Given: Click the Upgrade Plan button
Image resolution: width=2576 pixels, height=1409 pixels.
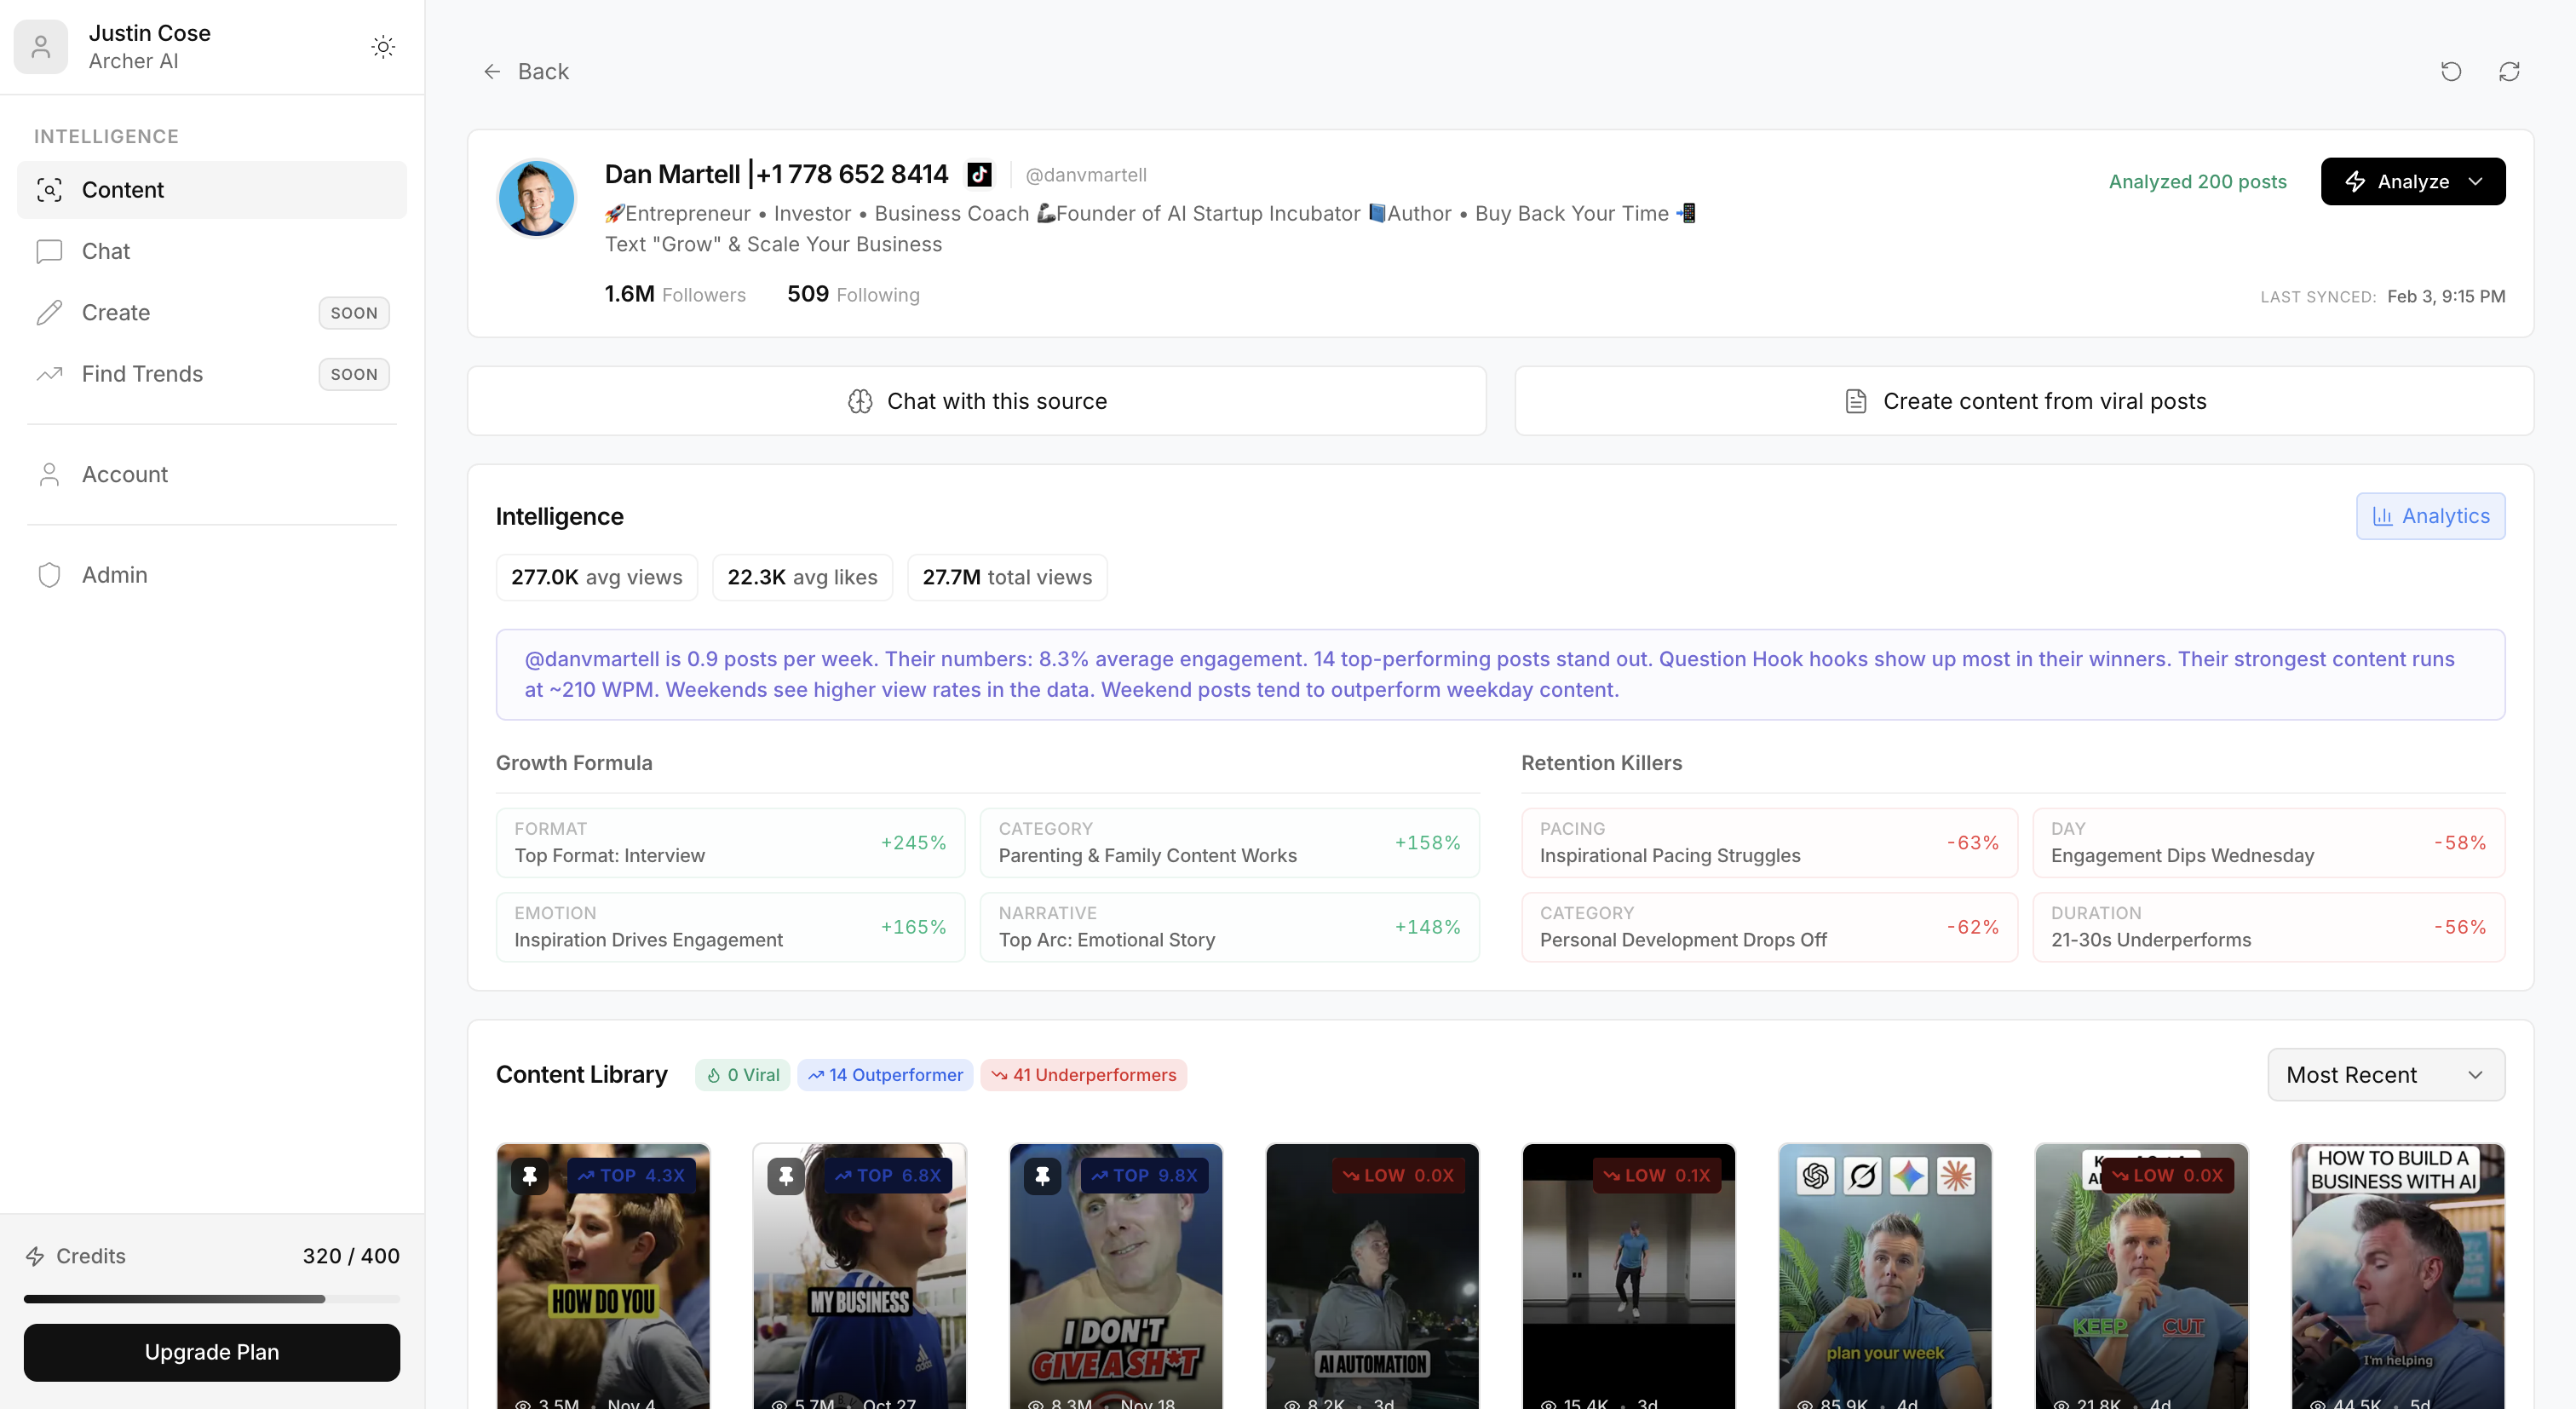Looking at the screenshot, I should point(212,1352).
